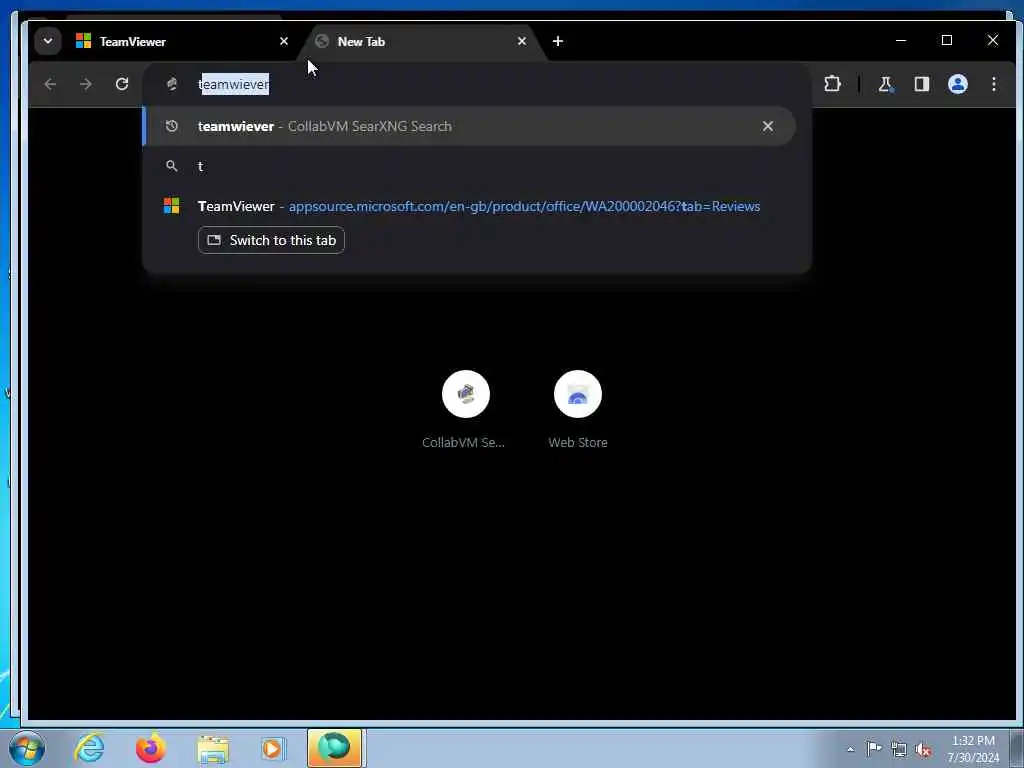Toggle the side panel icon
The width and height of the screenshot is (1024, 768).
tap(921, 84)
